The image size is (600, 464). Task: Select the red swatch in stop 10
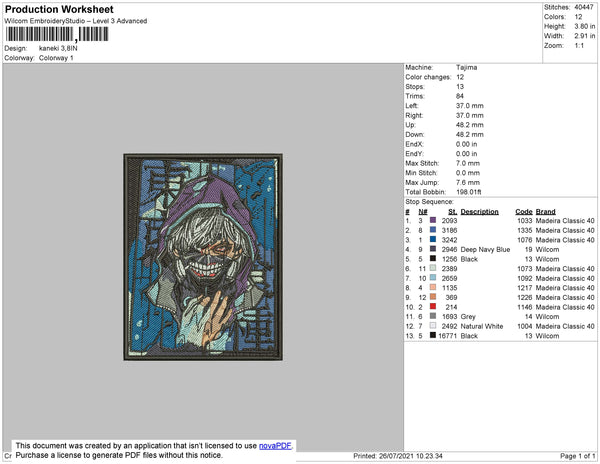click(433, 306)
